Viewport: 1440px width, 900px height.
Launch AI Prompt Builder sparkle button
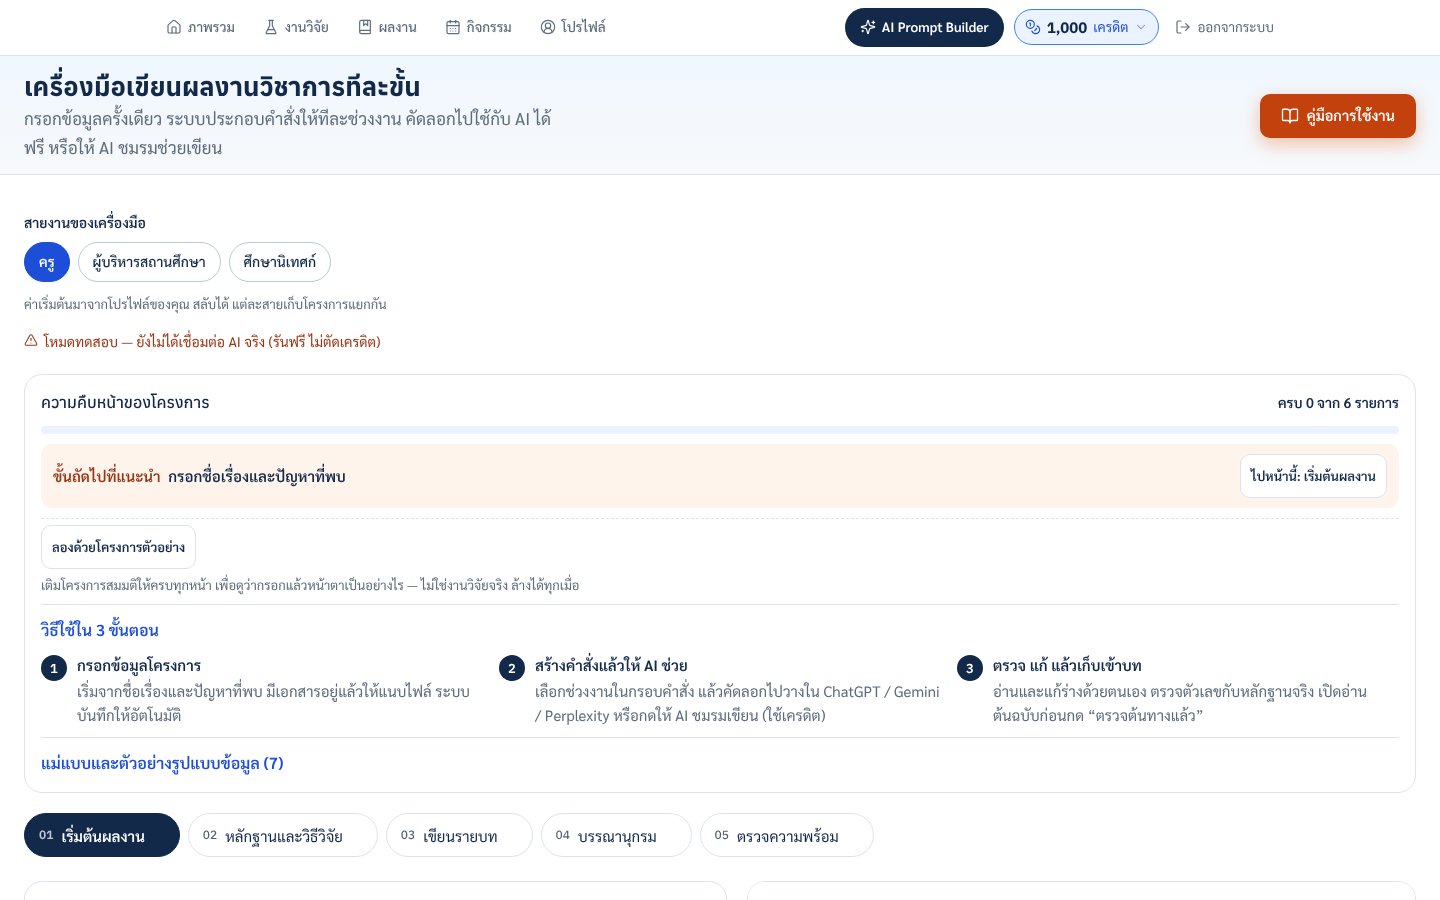[925, 28]
